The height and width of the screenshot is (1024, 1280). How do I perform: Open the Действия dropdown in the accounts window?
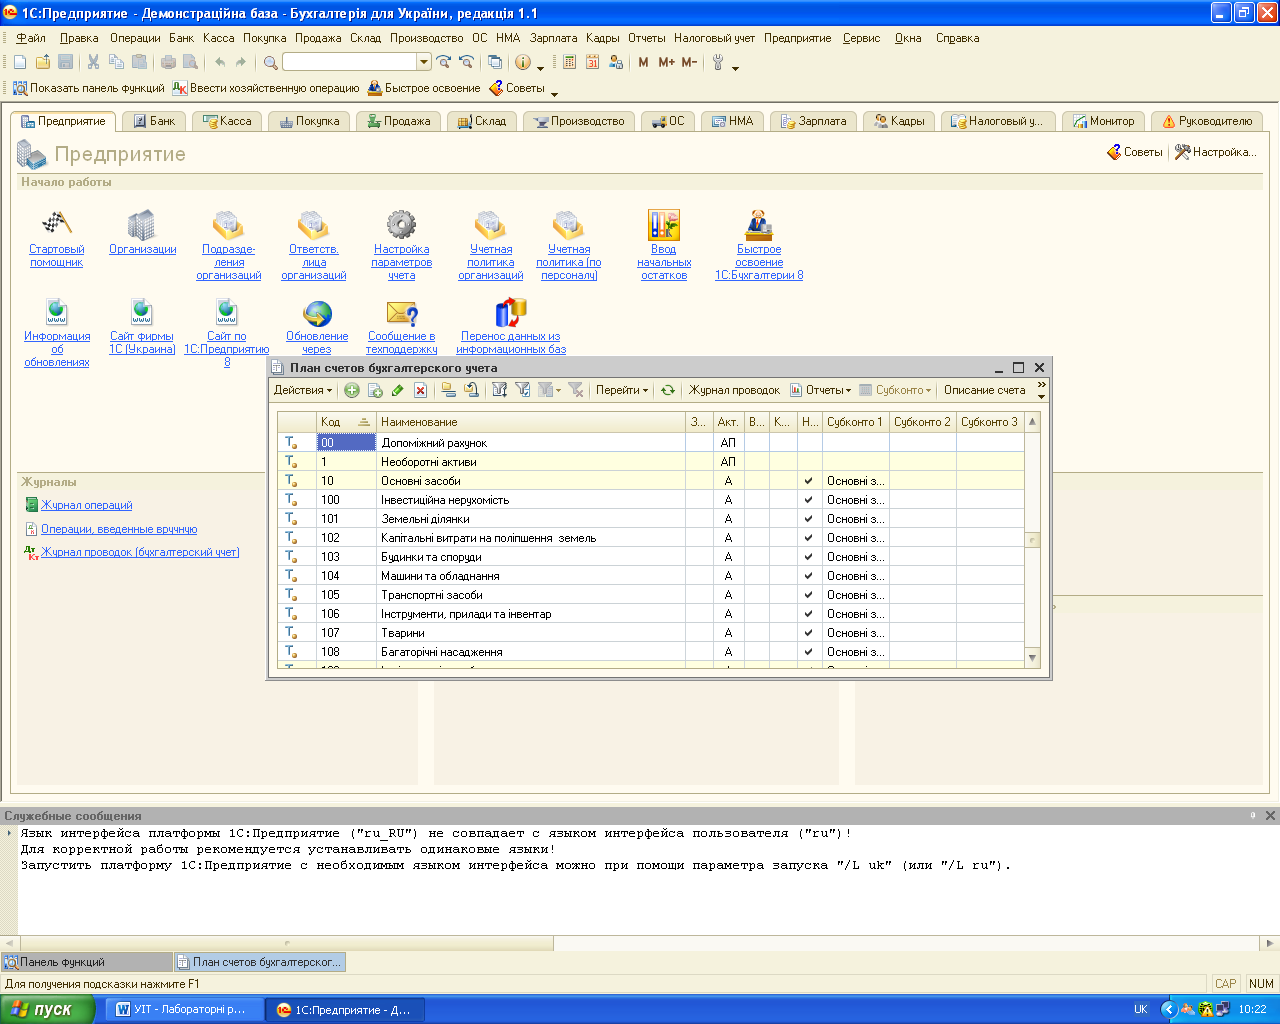pyautogui.click(x=304, y=390)
